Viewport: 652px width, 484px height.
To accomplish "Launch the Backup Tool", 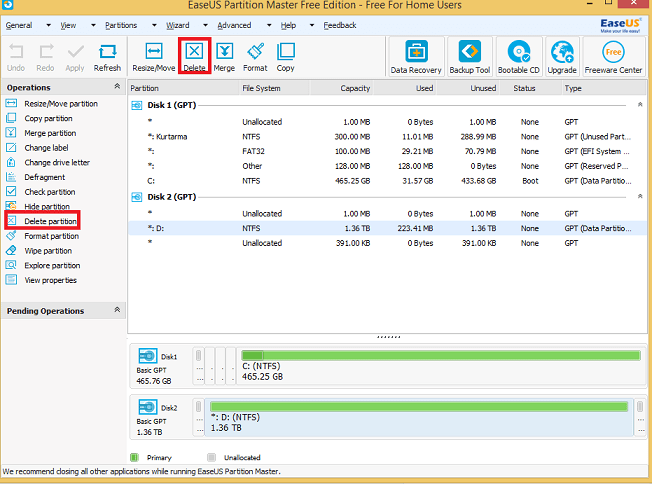I will (x=470, y=57).
